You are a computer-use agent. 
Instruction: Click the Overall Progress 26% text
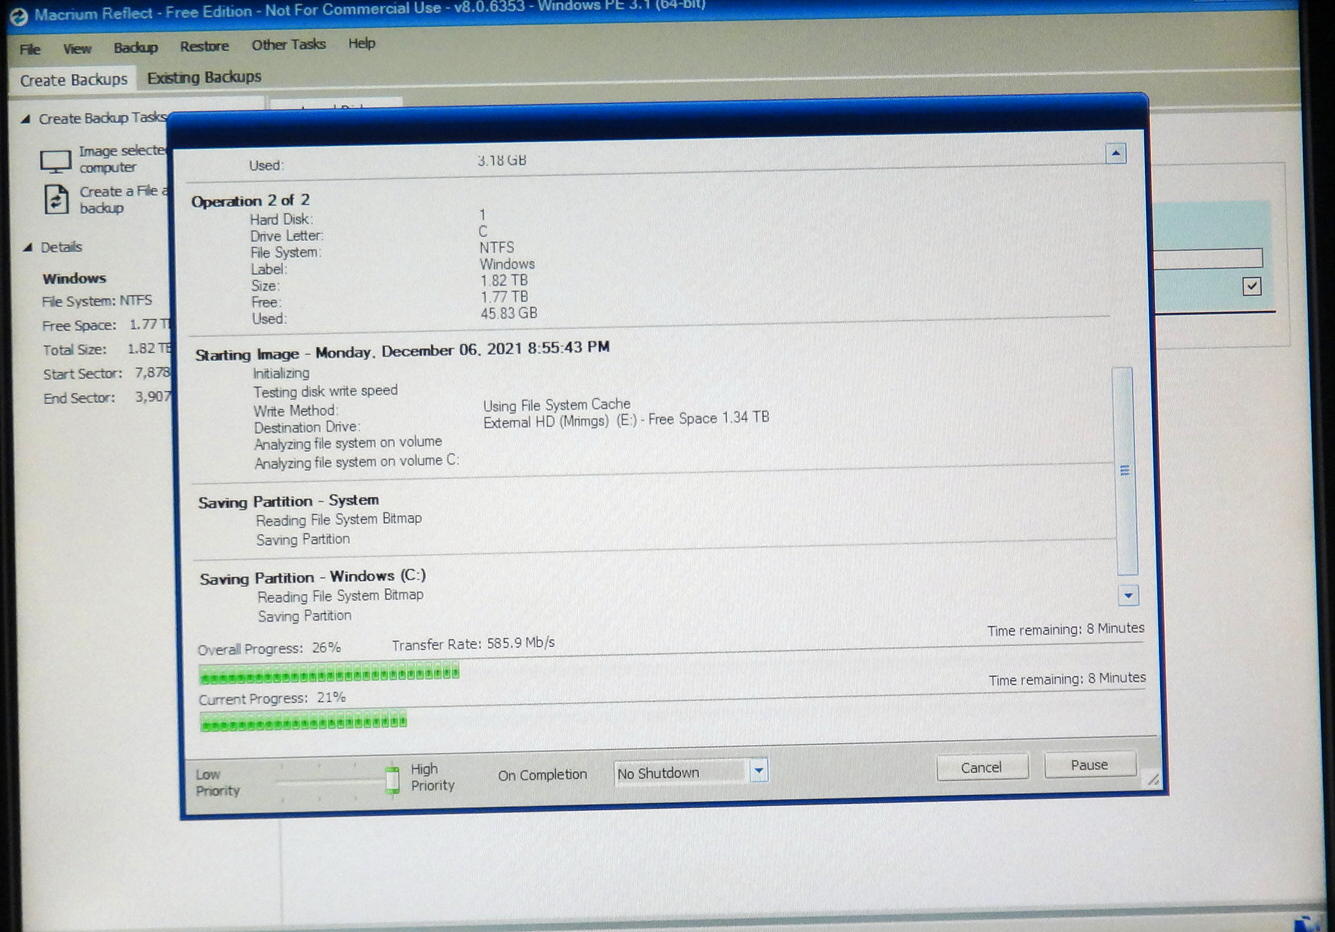click(x=269, y=648)
